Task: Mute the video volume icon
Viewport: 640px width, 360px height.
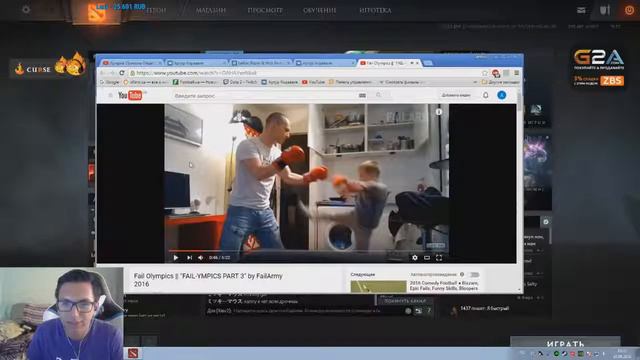Action: (200, 258)
